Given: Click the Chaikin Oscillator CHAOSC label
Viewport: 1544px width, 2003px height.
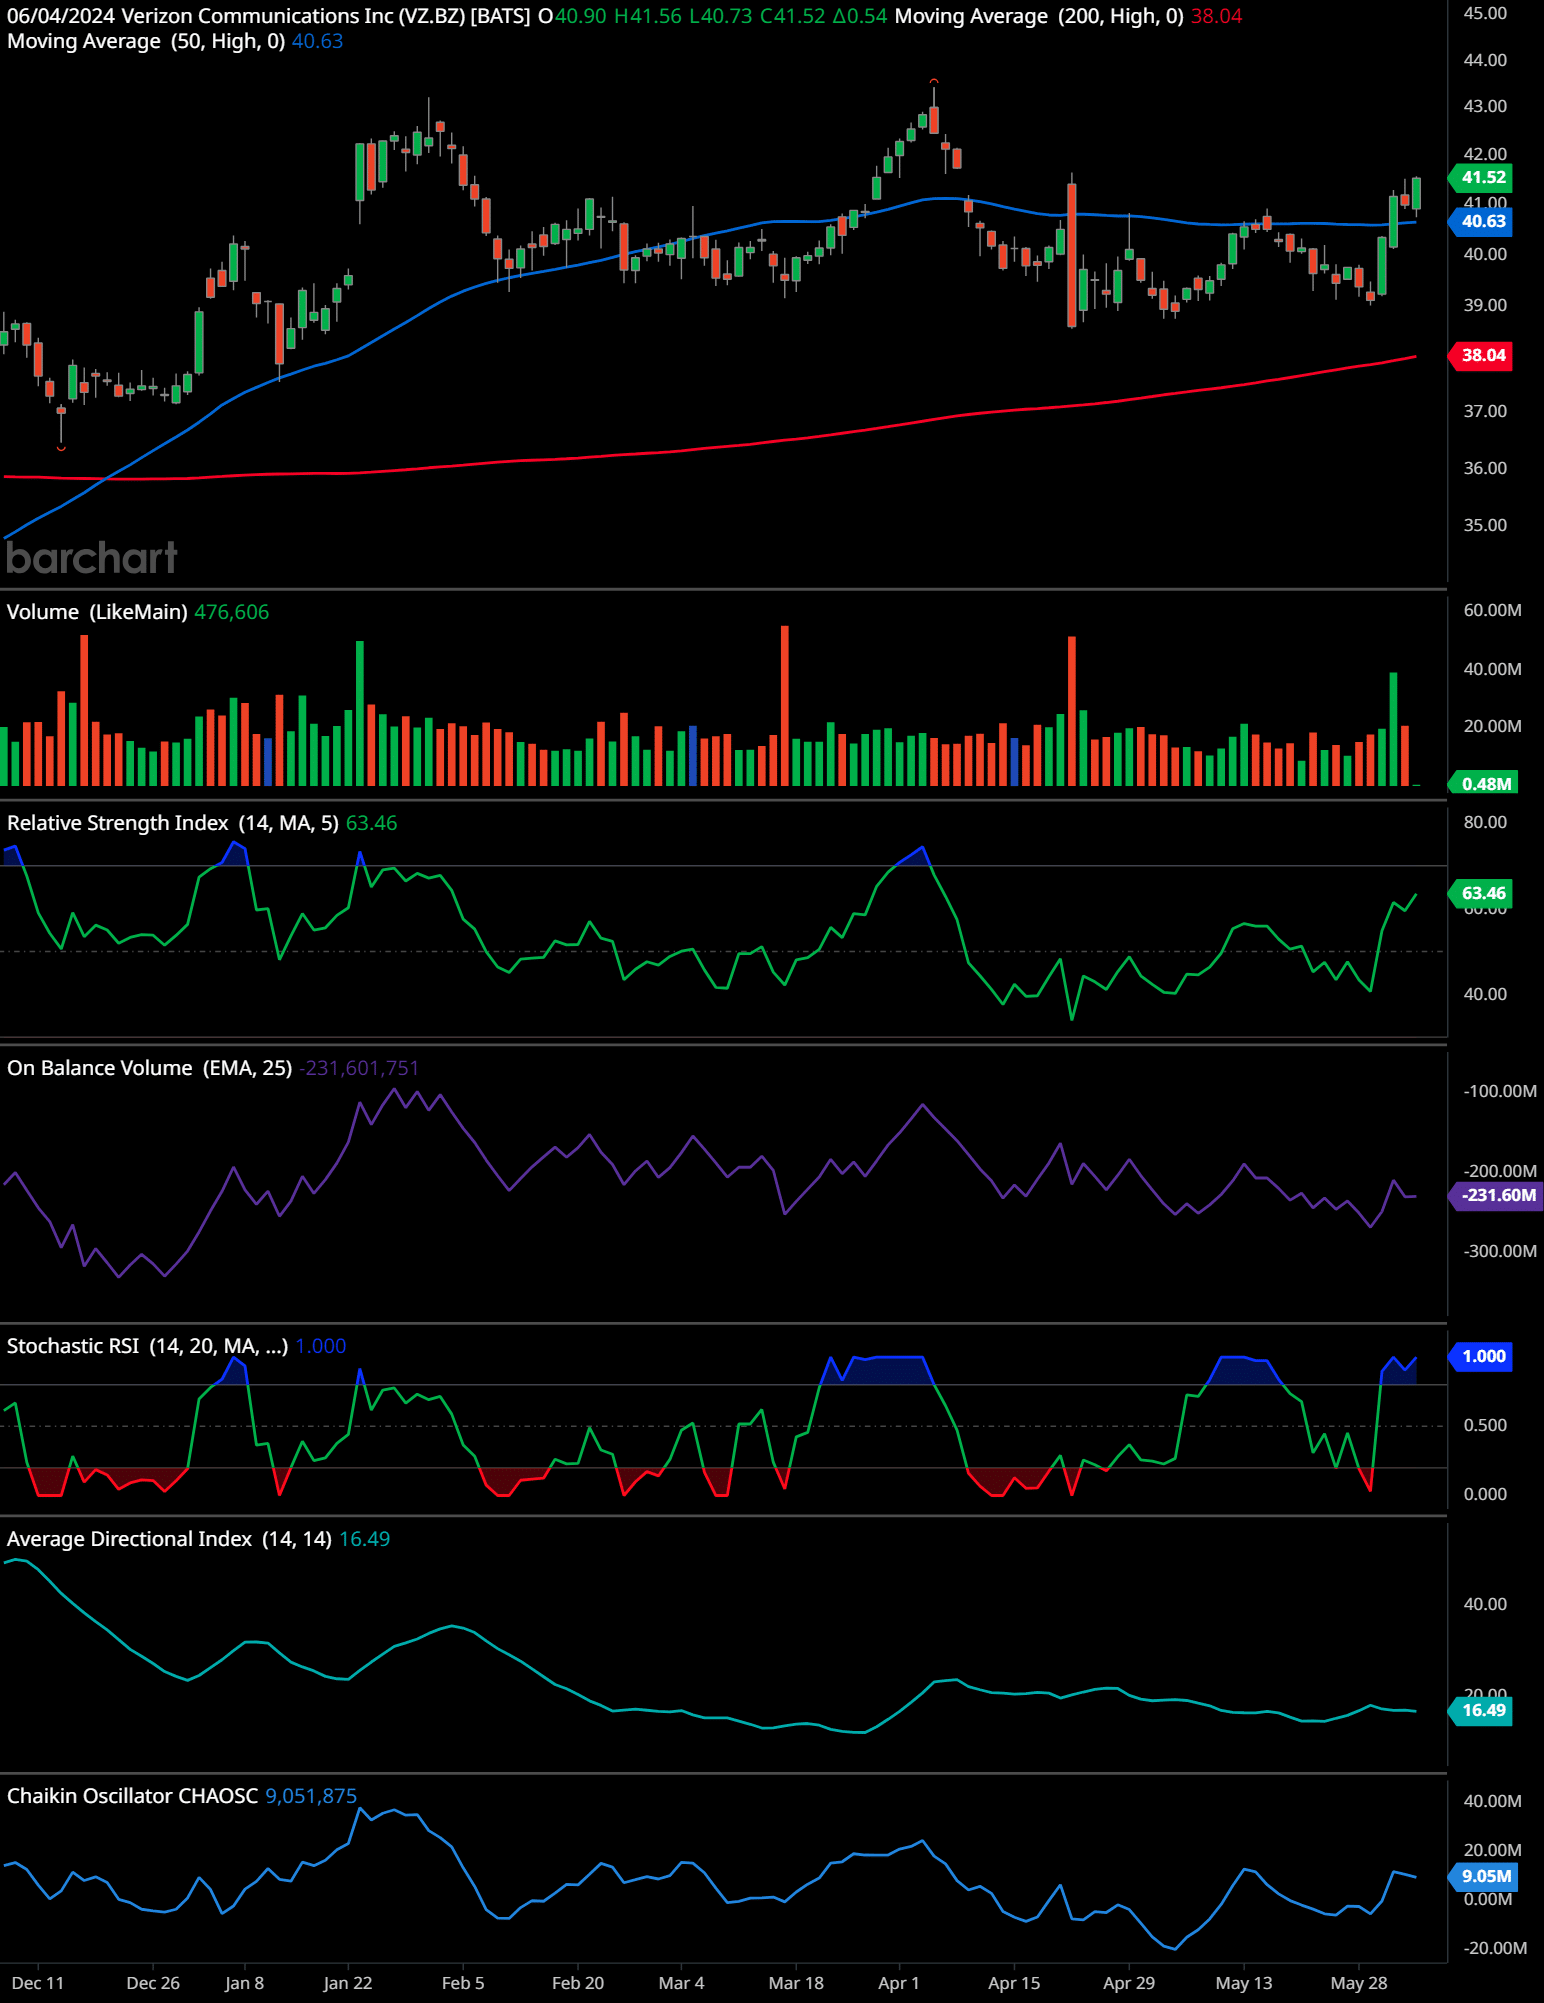Looking at the screenshot, I should 132,1796.
